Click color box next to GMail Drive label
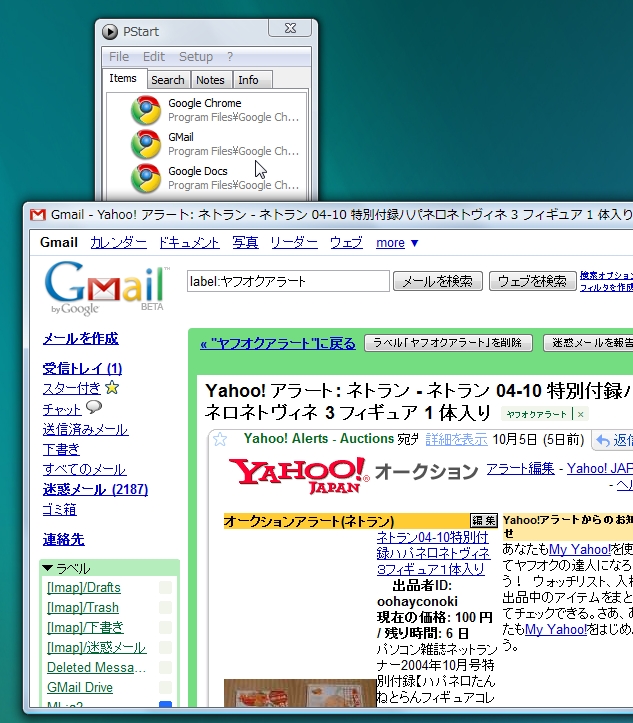The height and width of the screenshot is (723, 633). coord(166,687)
